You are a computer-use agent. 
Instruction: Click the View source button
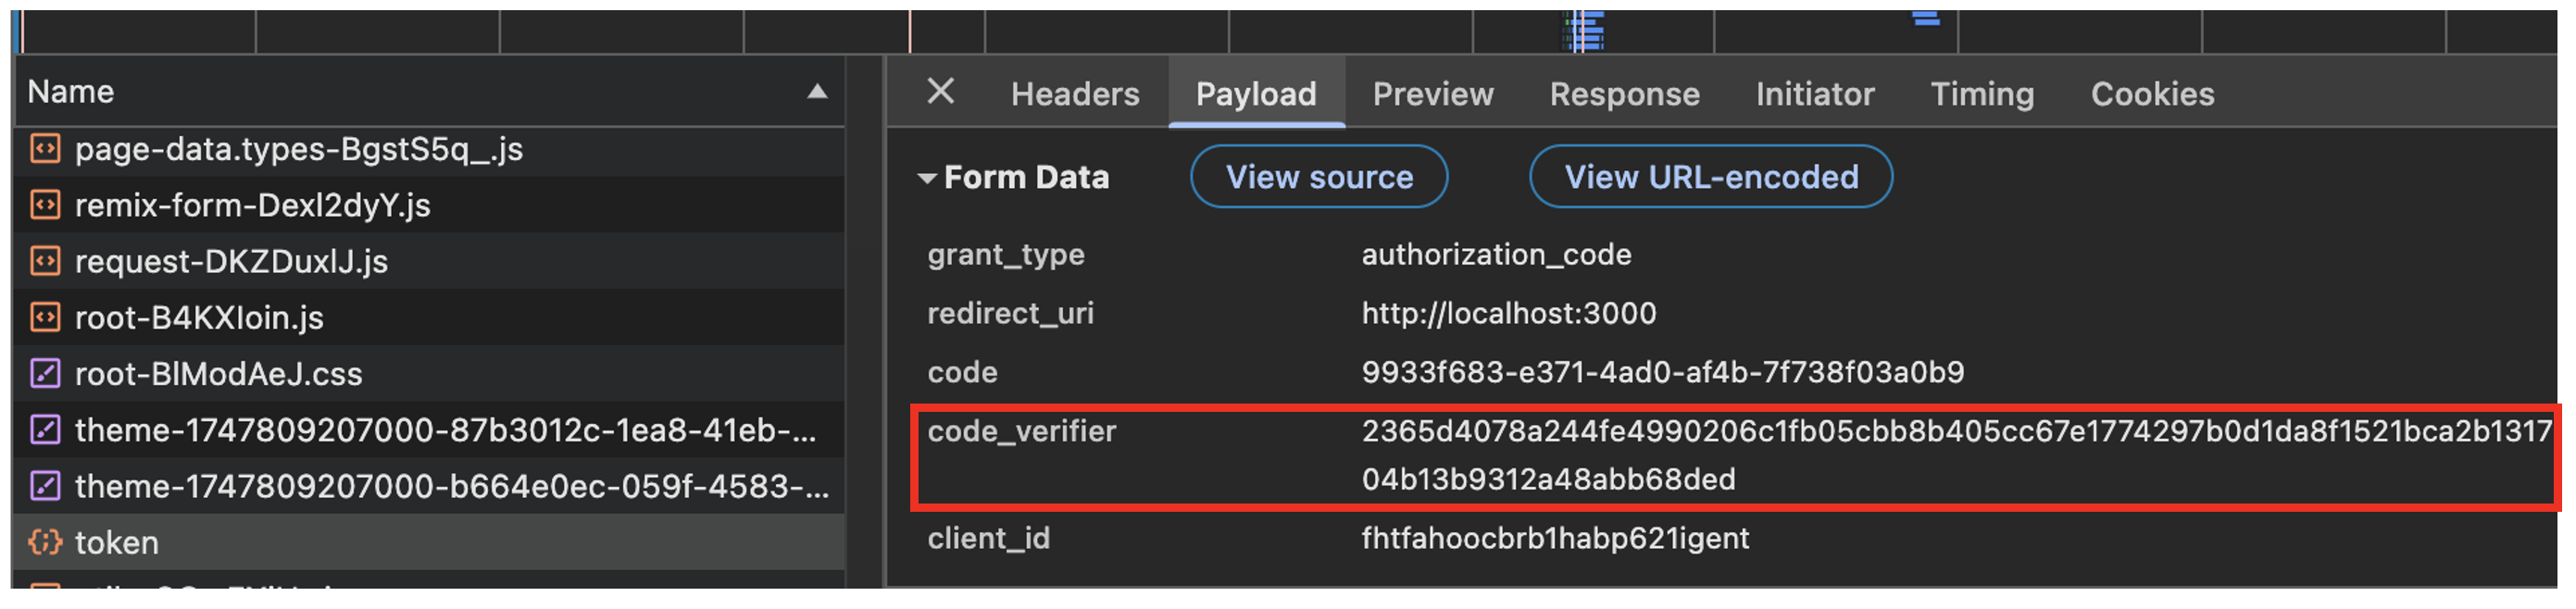pyautogui.click(x=1318, y=177)
